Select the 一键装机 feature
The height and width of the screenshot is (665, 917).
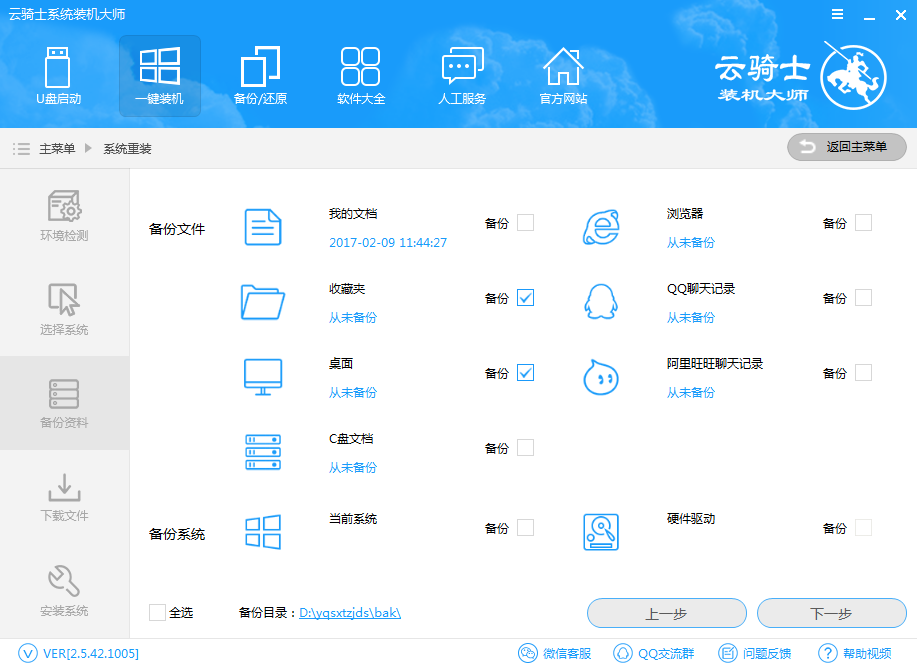point(159,76)
